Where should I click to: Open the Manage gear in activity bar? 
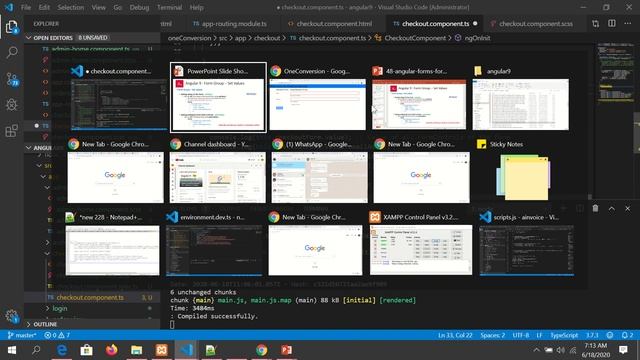(x=11, y=316)
